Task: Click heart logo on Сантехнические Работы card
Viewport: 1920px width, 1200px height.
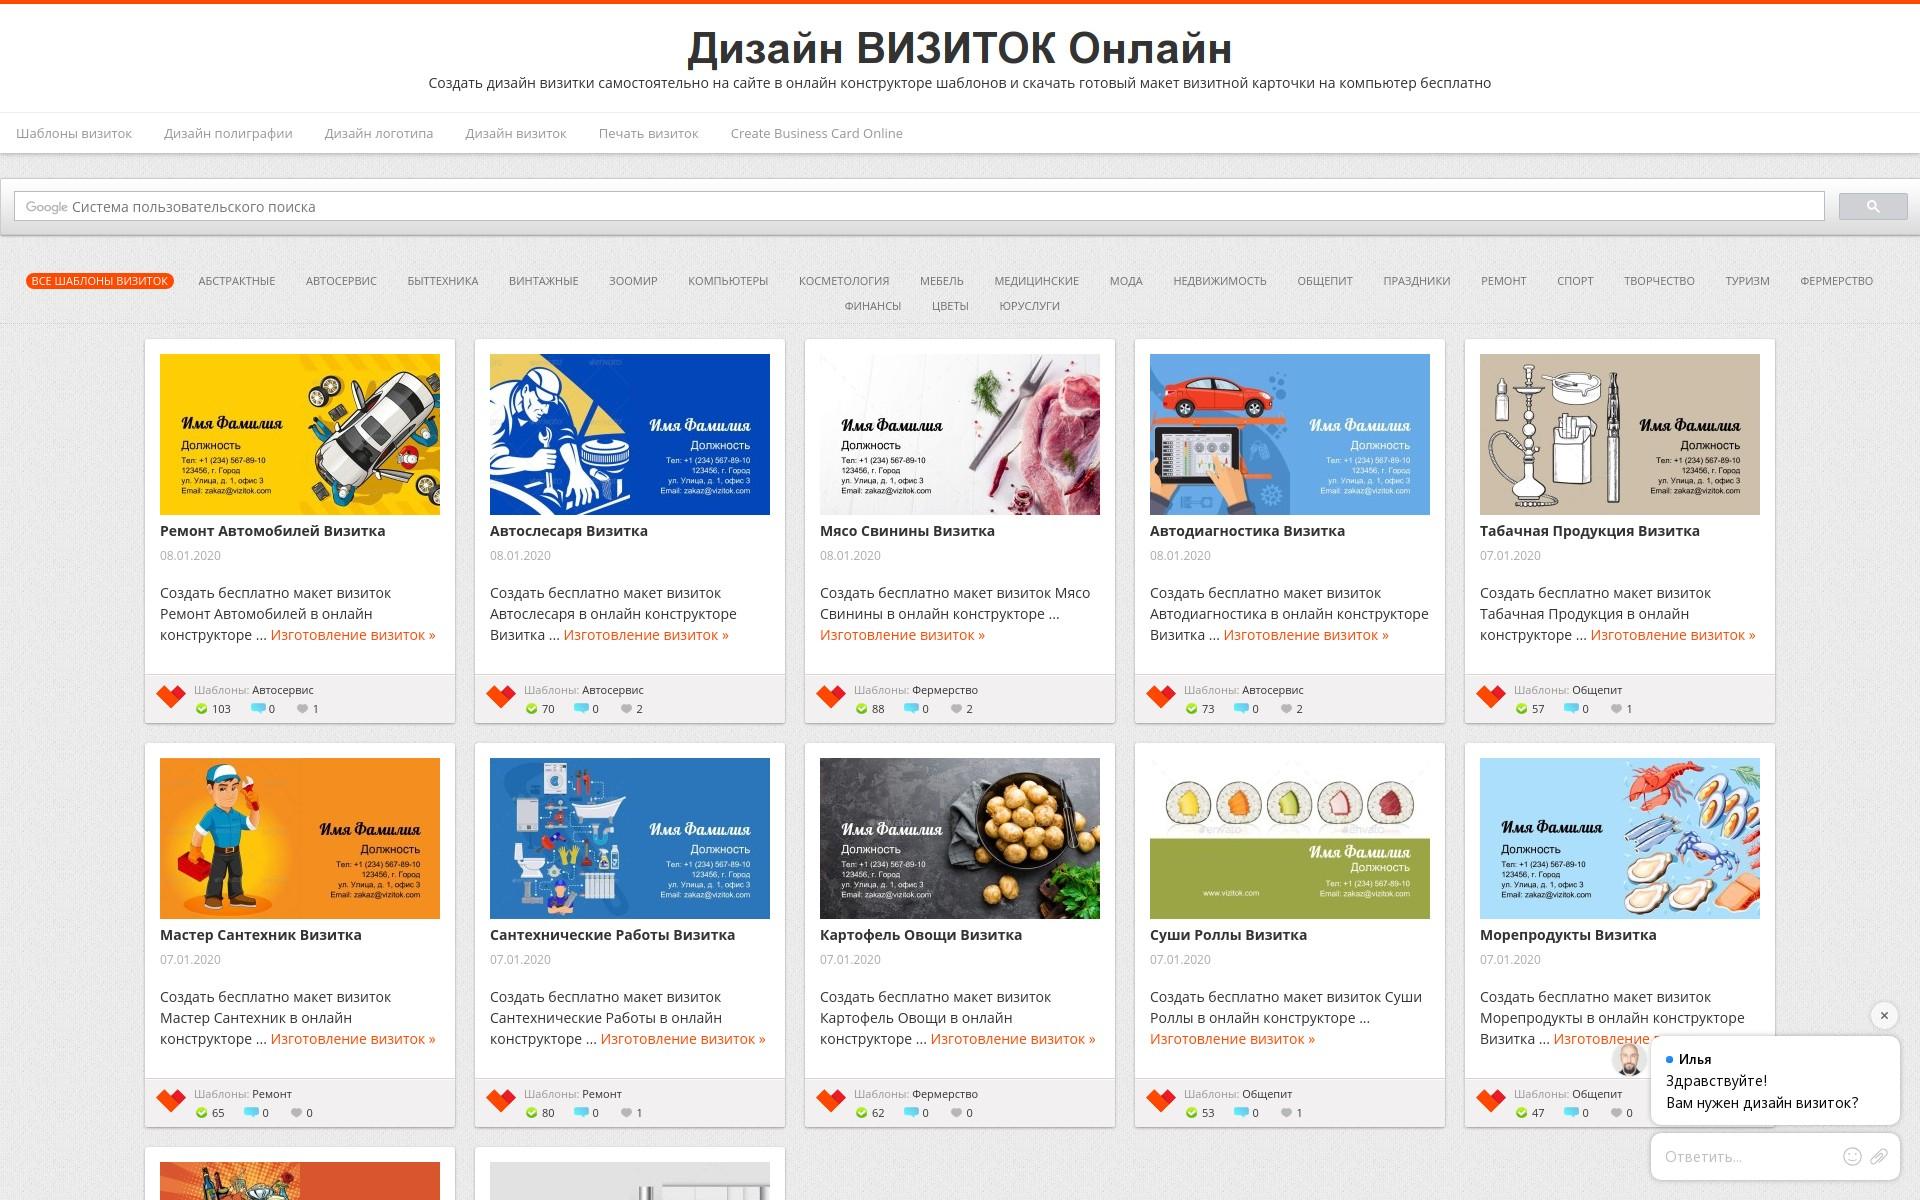Action: click(501, 1100)
